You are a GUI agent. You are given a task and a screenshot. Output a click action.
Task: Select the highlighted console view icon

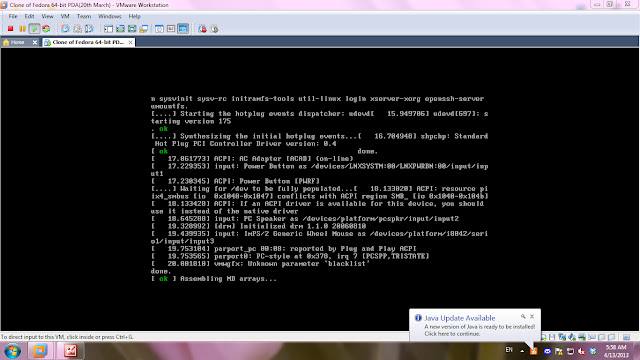183,29
